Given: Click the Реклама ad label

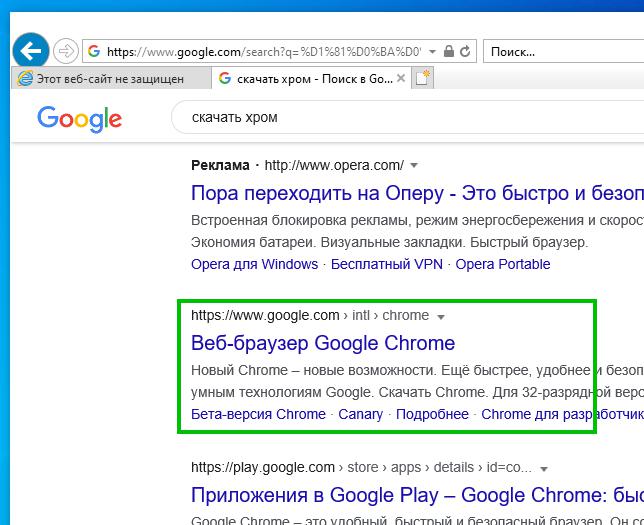Looking at the screenshot, I should [x=220, y=165].
